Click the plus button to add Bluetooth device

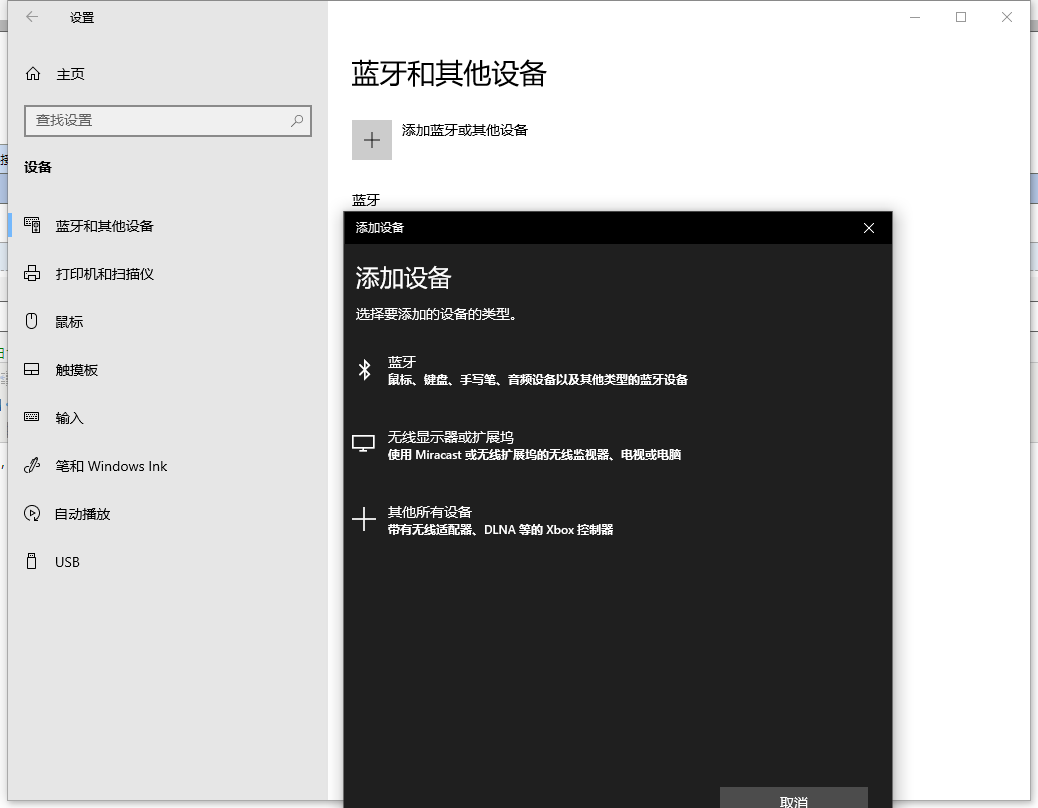click(x=372, y=140)
